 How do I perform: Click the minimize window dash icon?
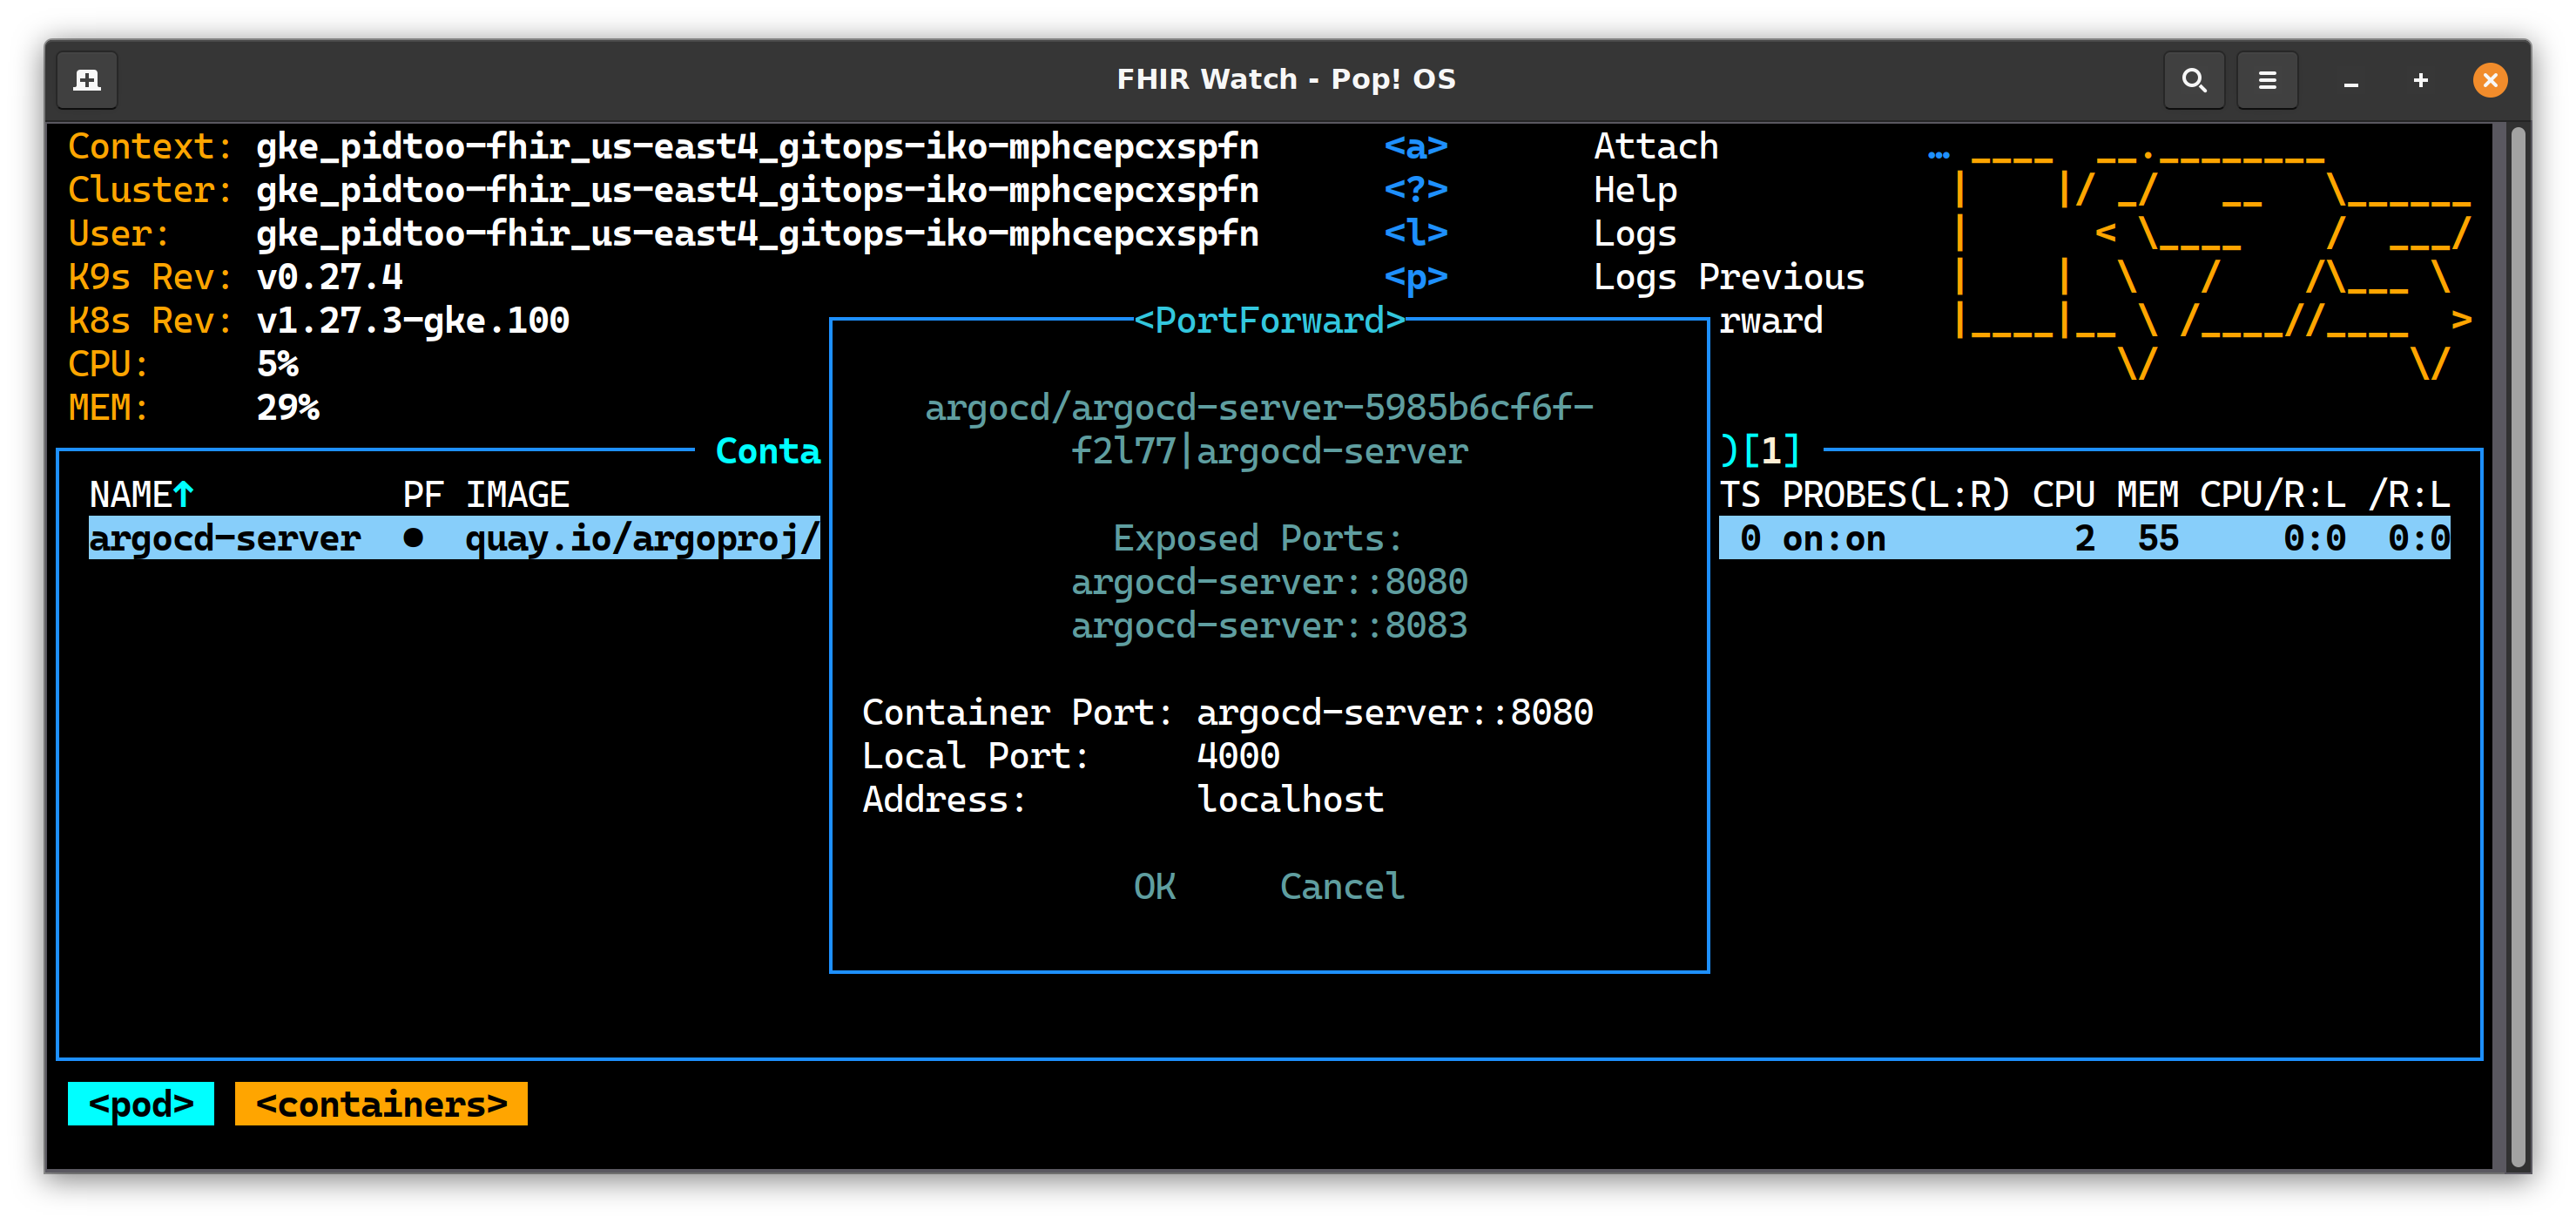click(x=2350, y=80)
